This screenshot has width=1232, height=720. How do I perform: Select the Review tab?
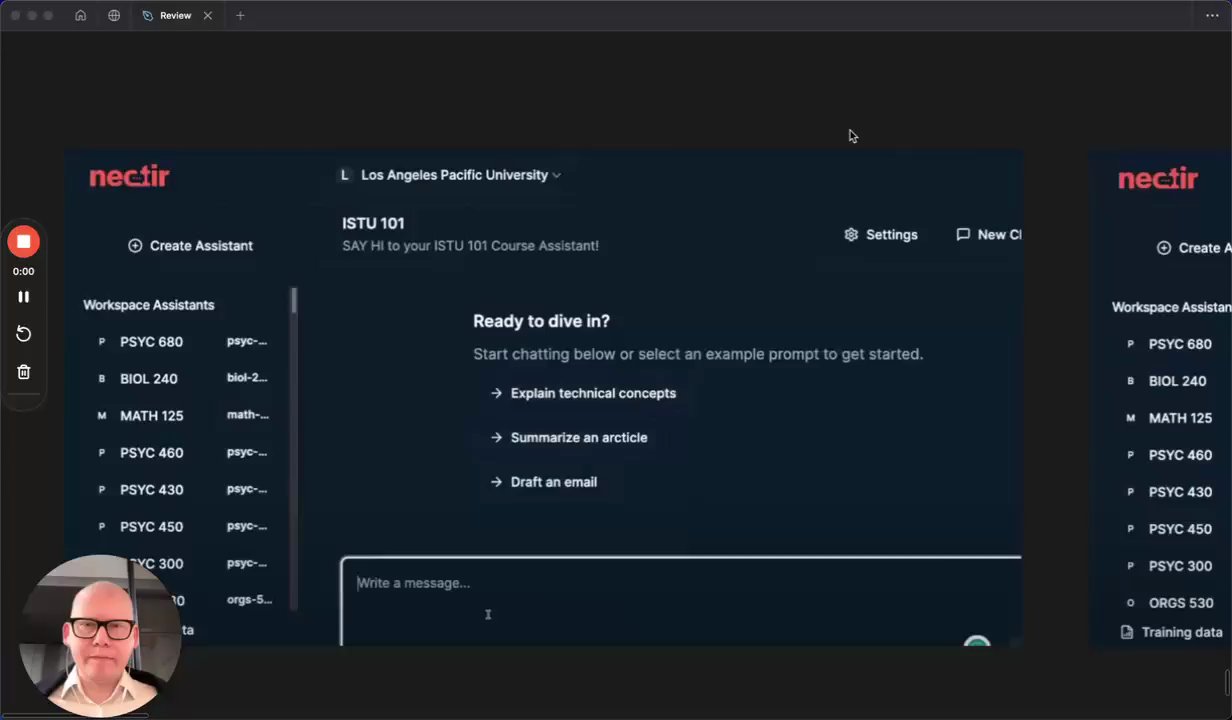point(176,16)
